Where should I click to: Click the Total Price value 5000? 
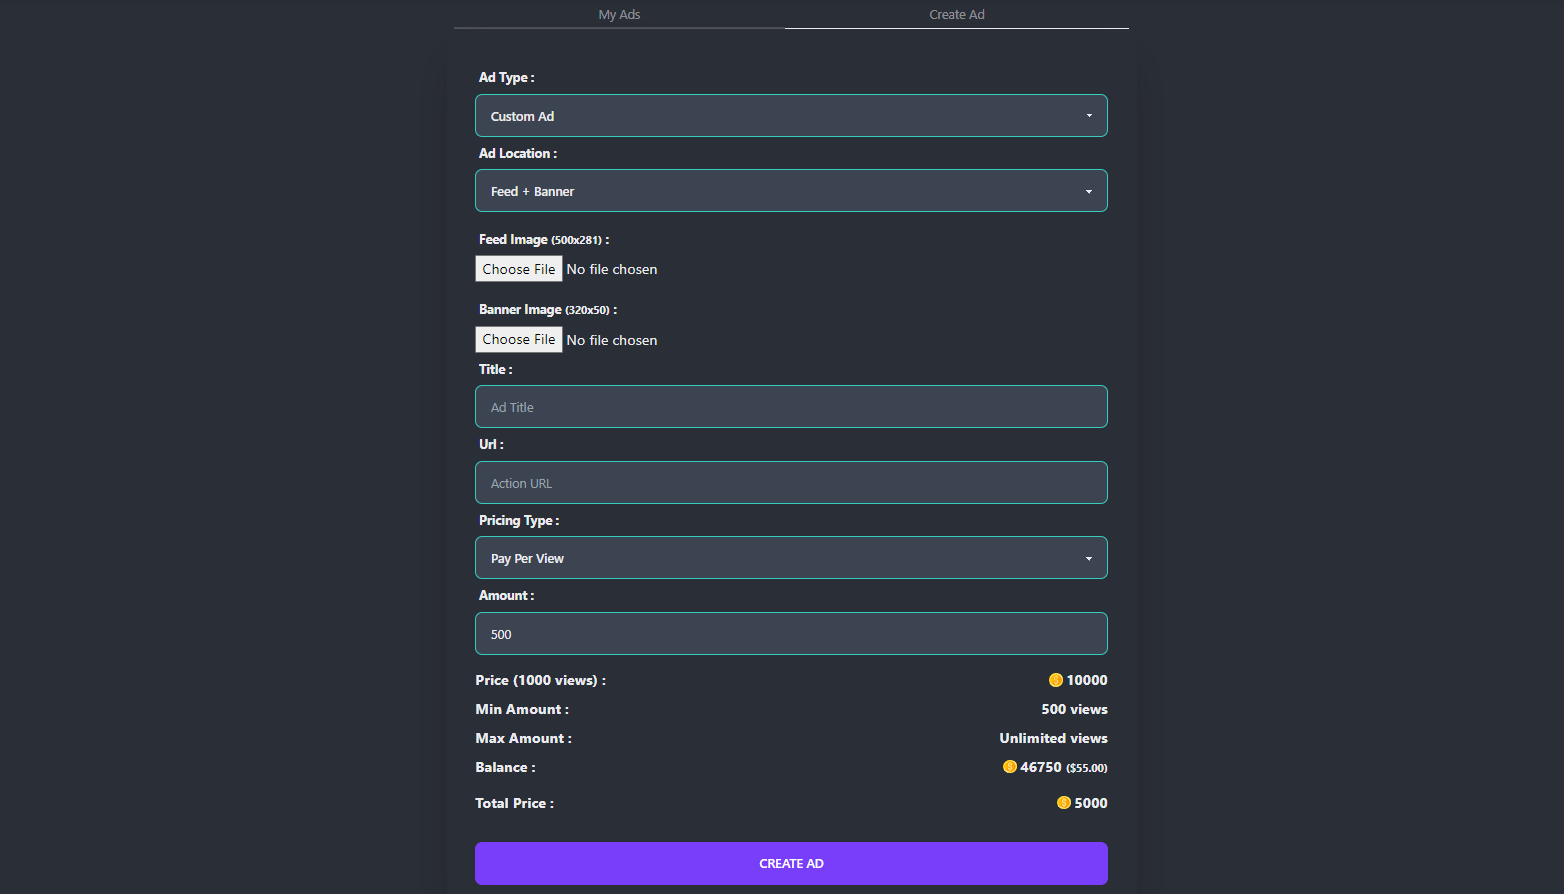click(1091, 803)
